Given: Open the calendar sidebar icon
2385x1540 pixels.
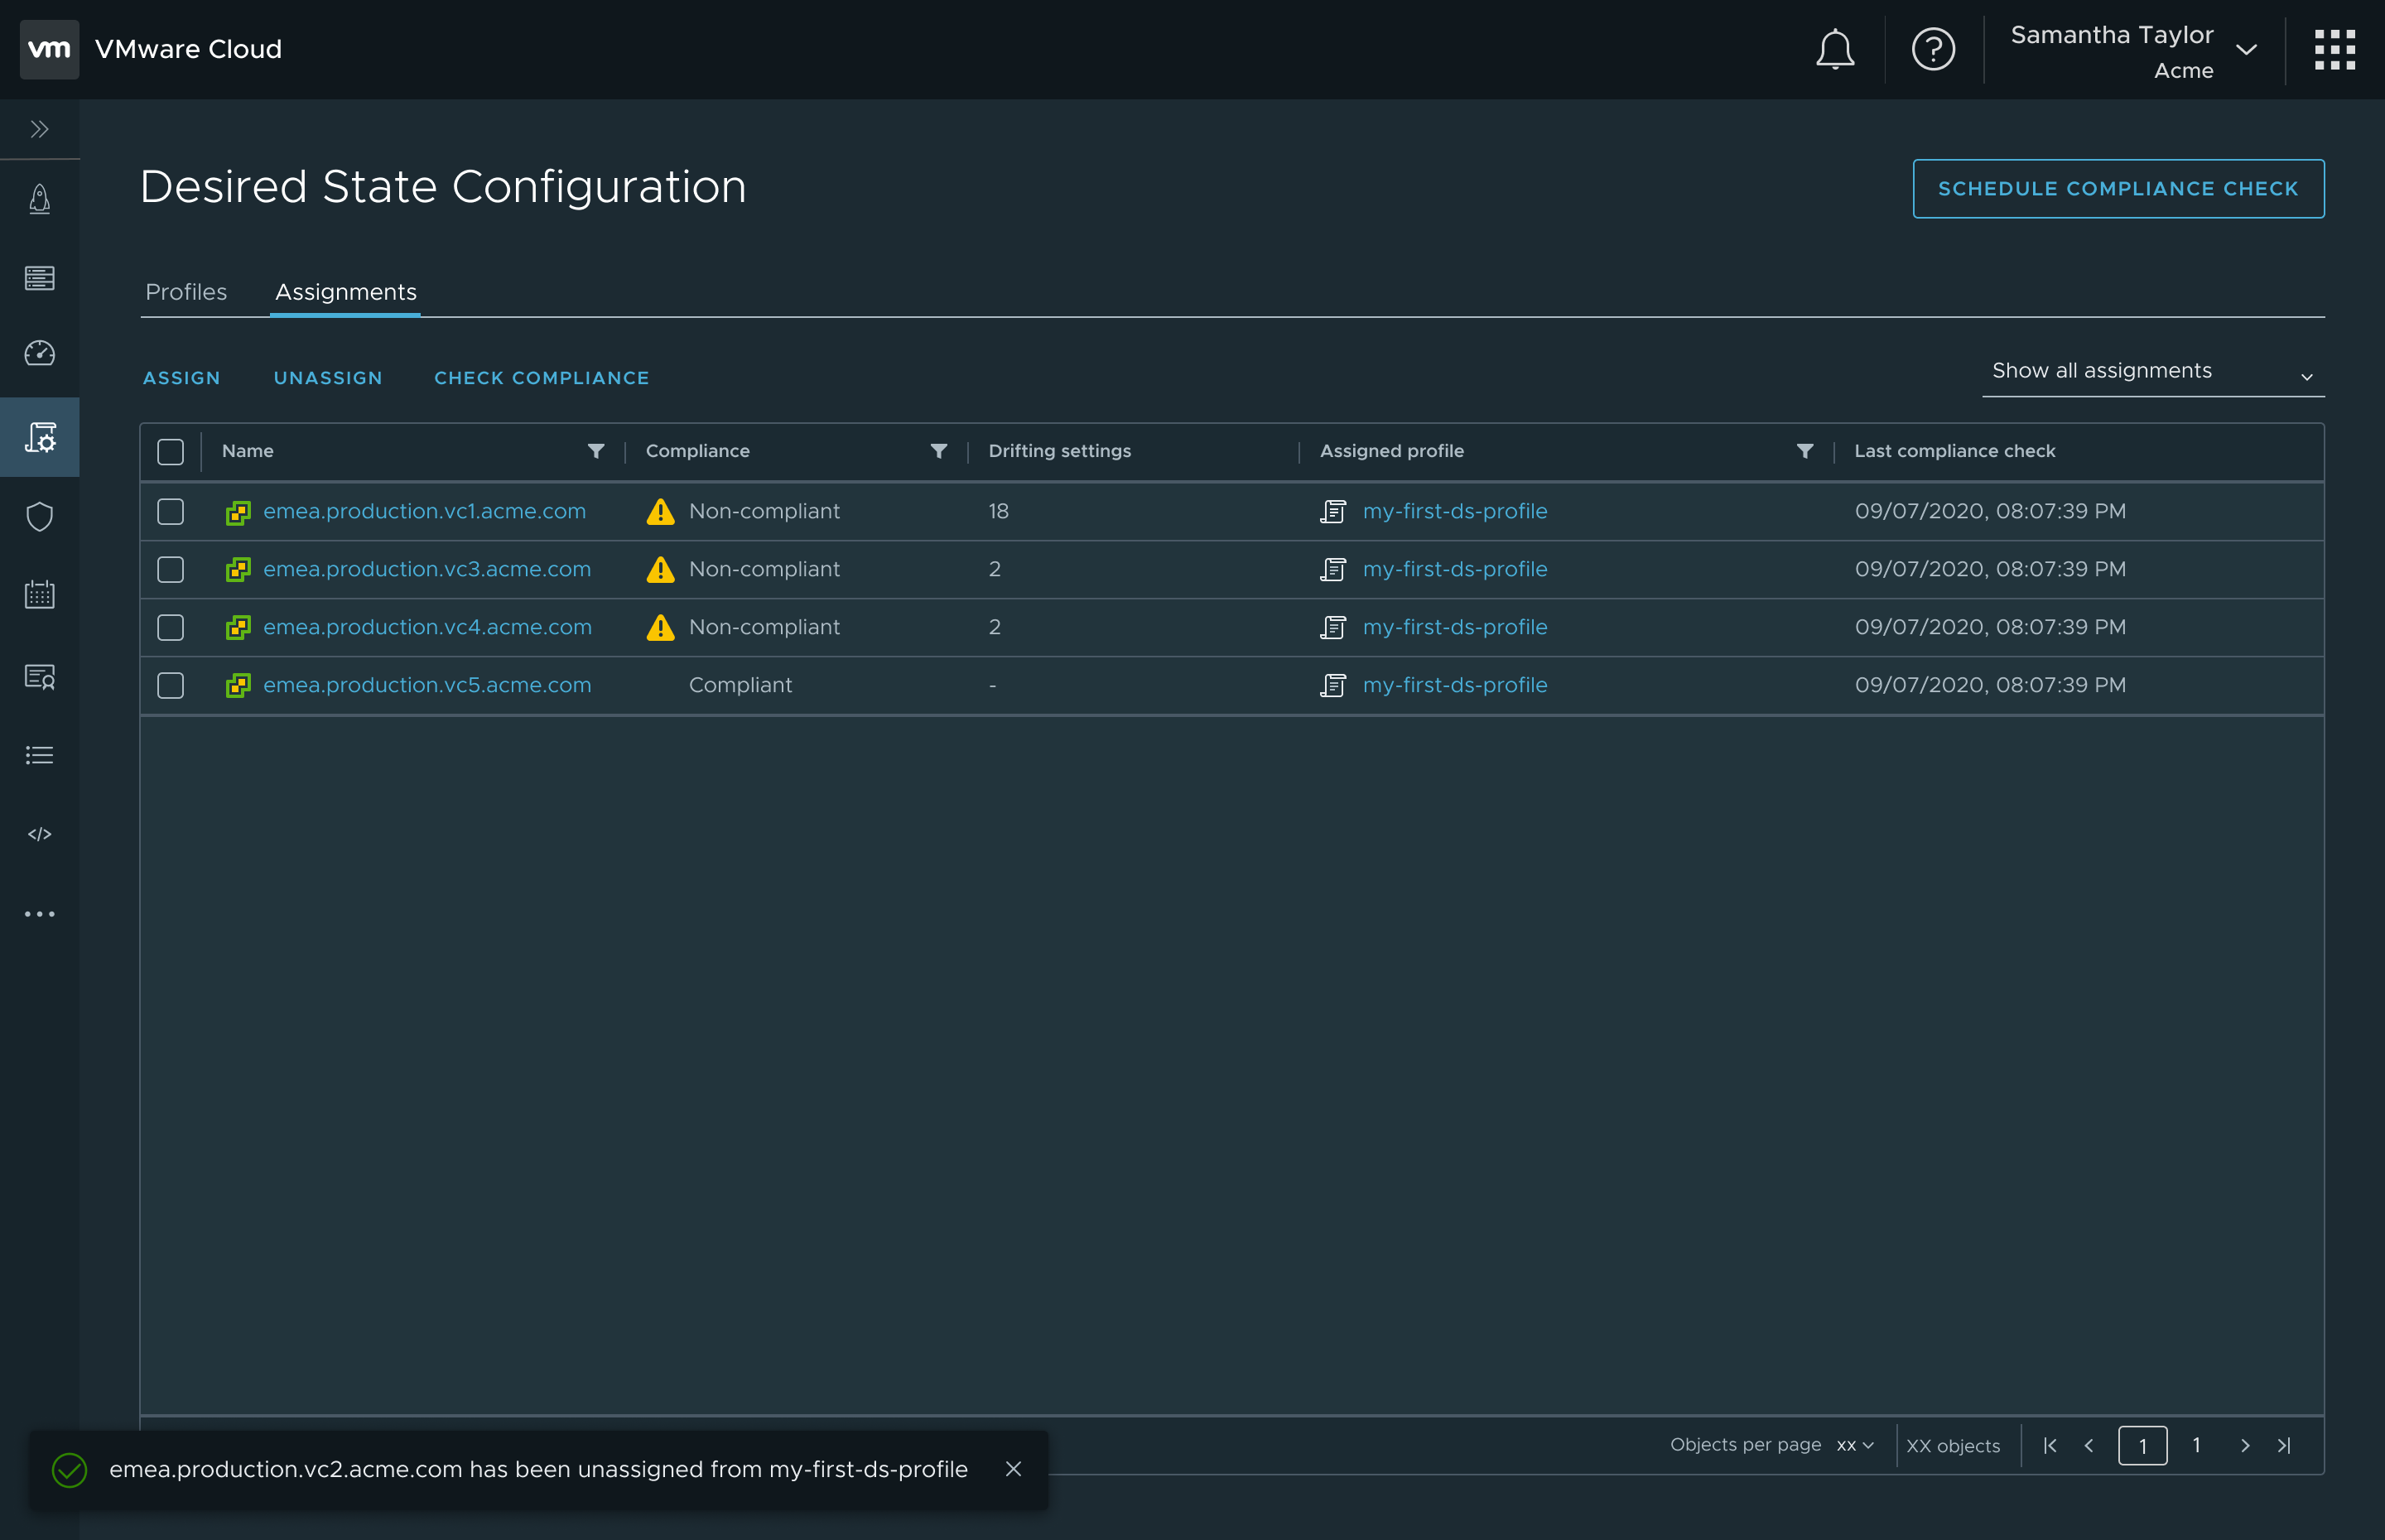Looking at the screenshot, I should [x=40, y=595].
